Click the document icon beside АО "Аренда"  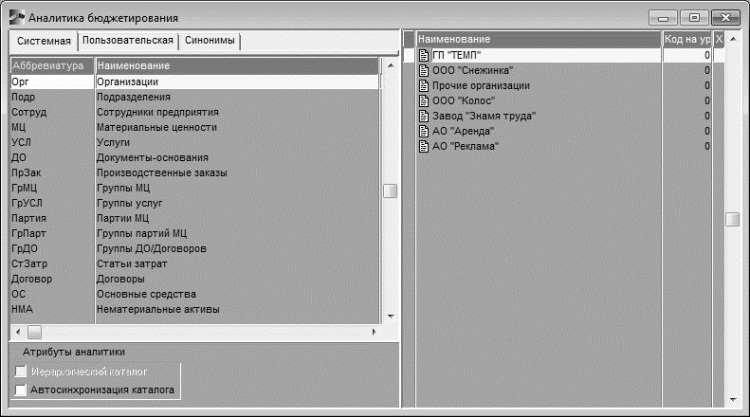(423, 131)
